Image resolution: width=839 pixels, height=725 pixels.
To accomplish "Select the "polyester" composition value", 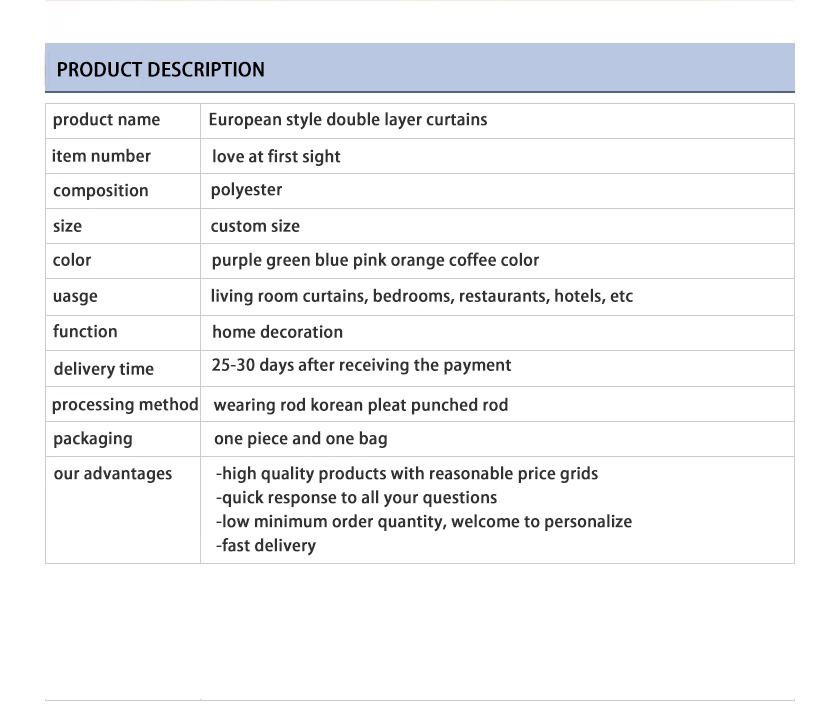I will click(x=246, y=190).
